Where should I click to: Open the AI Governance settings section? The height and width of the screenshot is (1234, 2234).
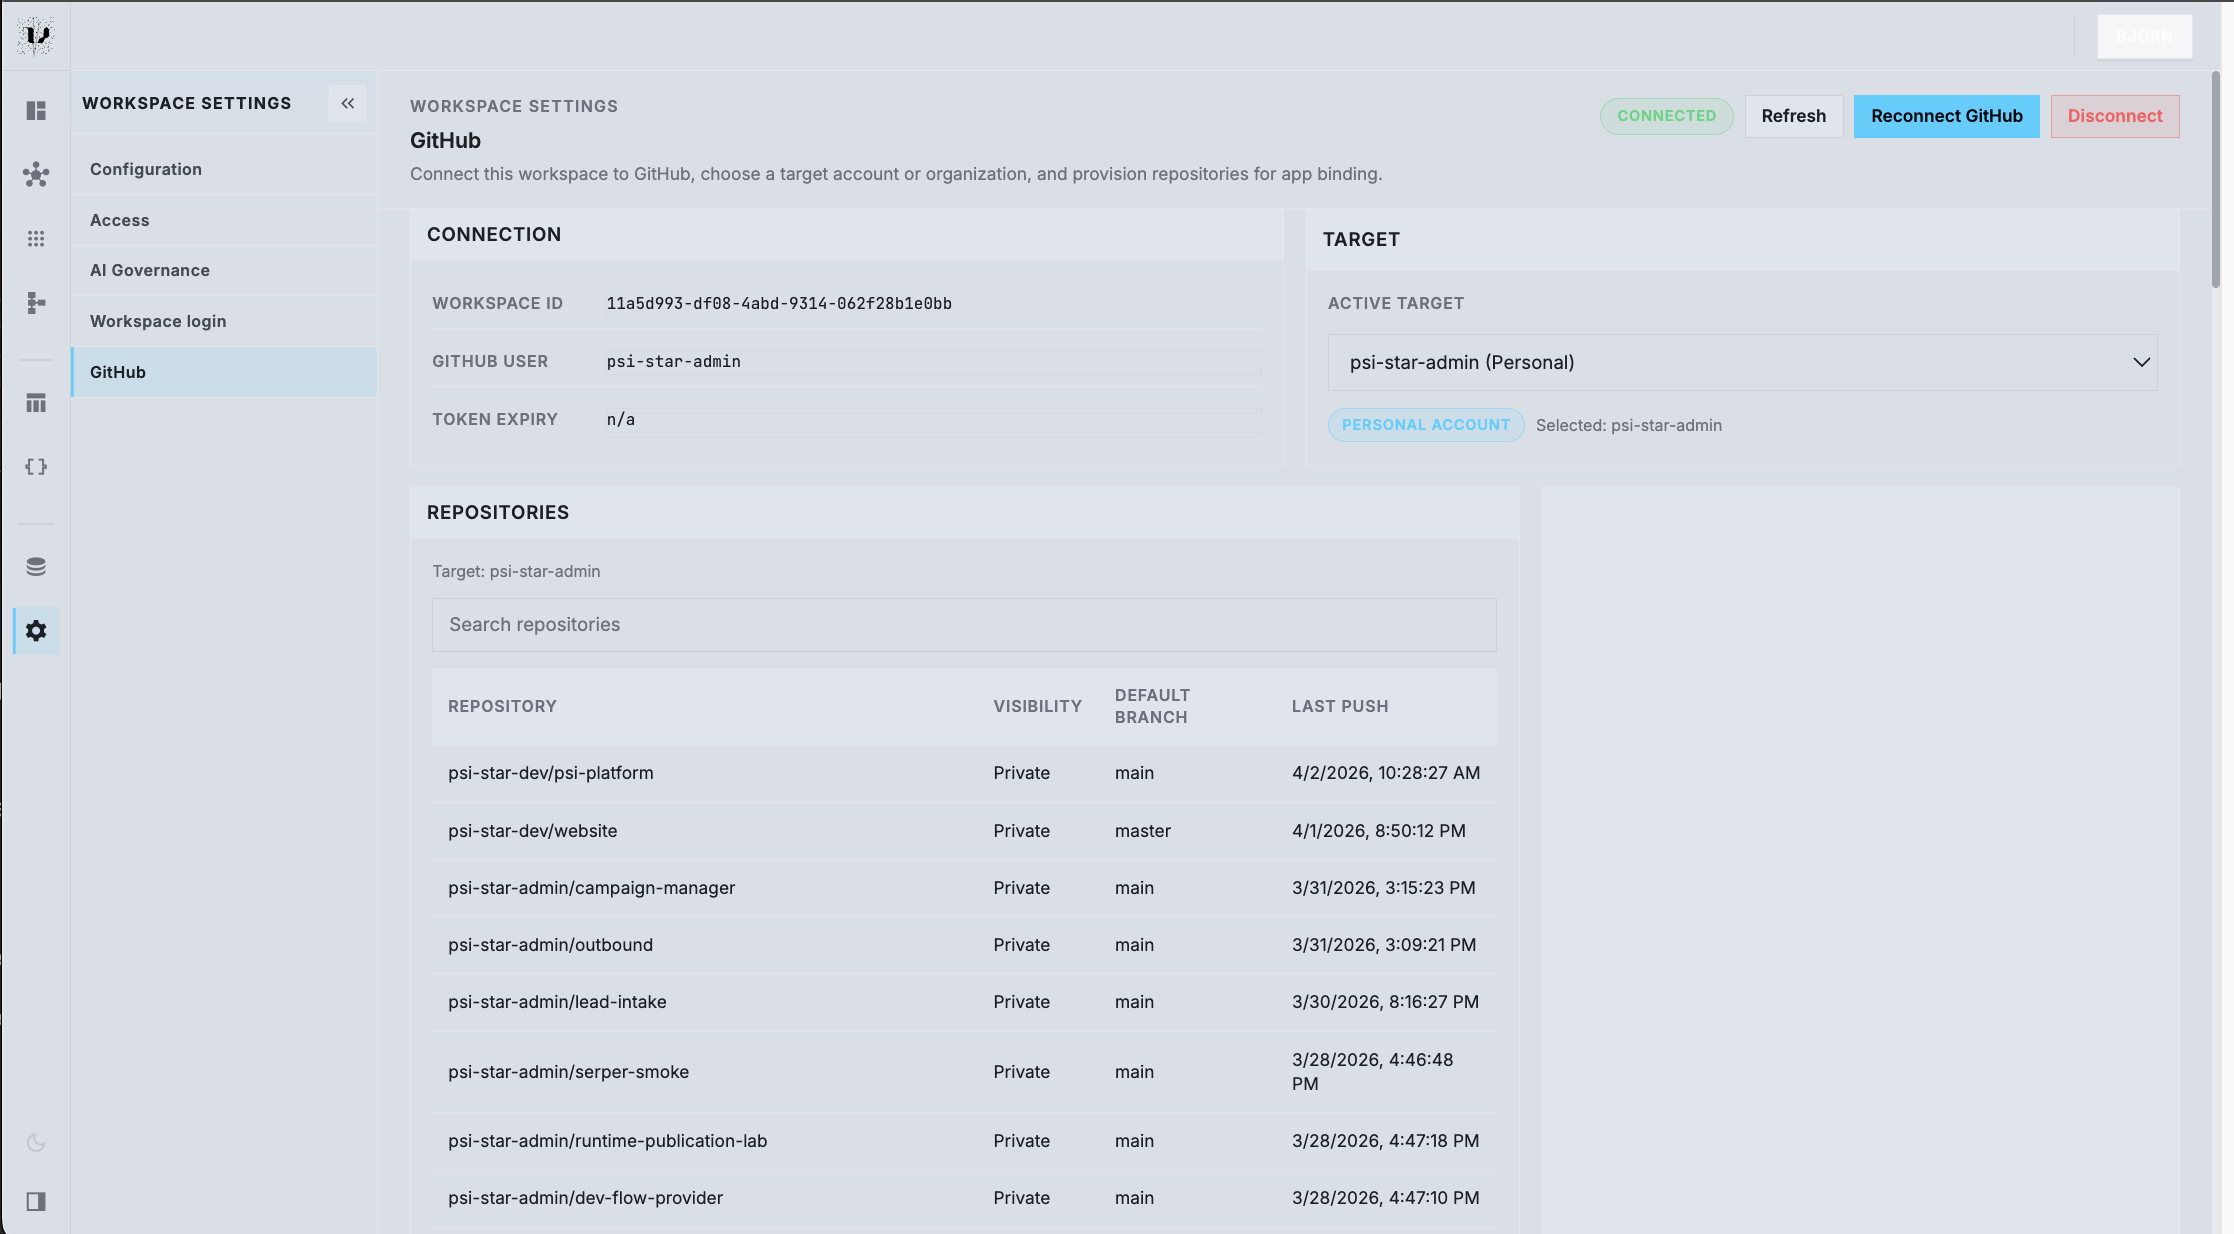coord(150,270)
